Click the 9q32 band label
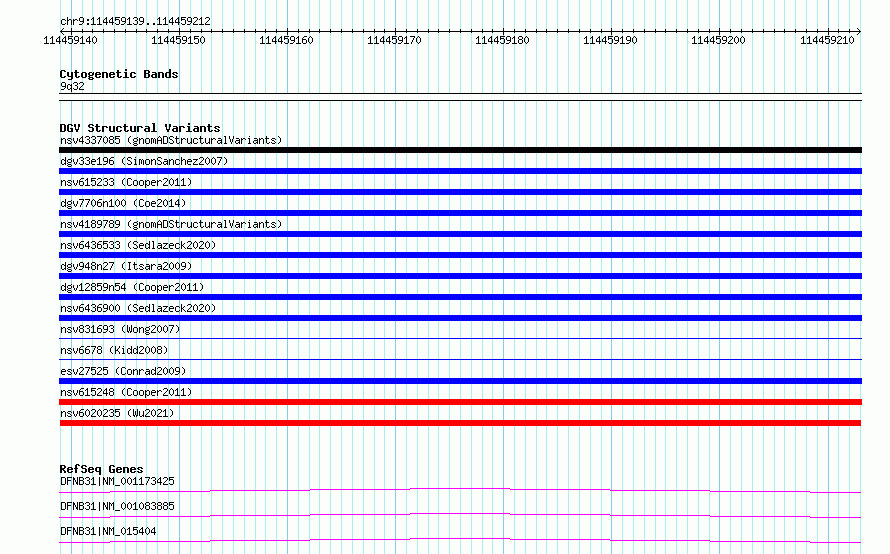The image size is (890, 554). 72,86
